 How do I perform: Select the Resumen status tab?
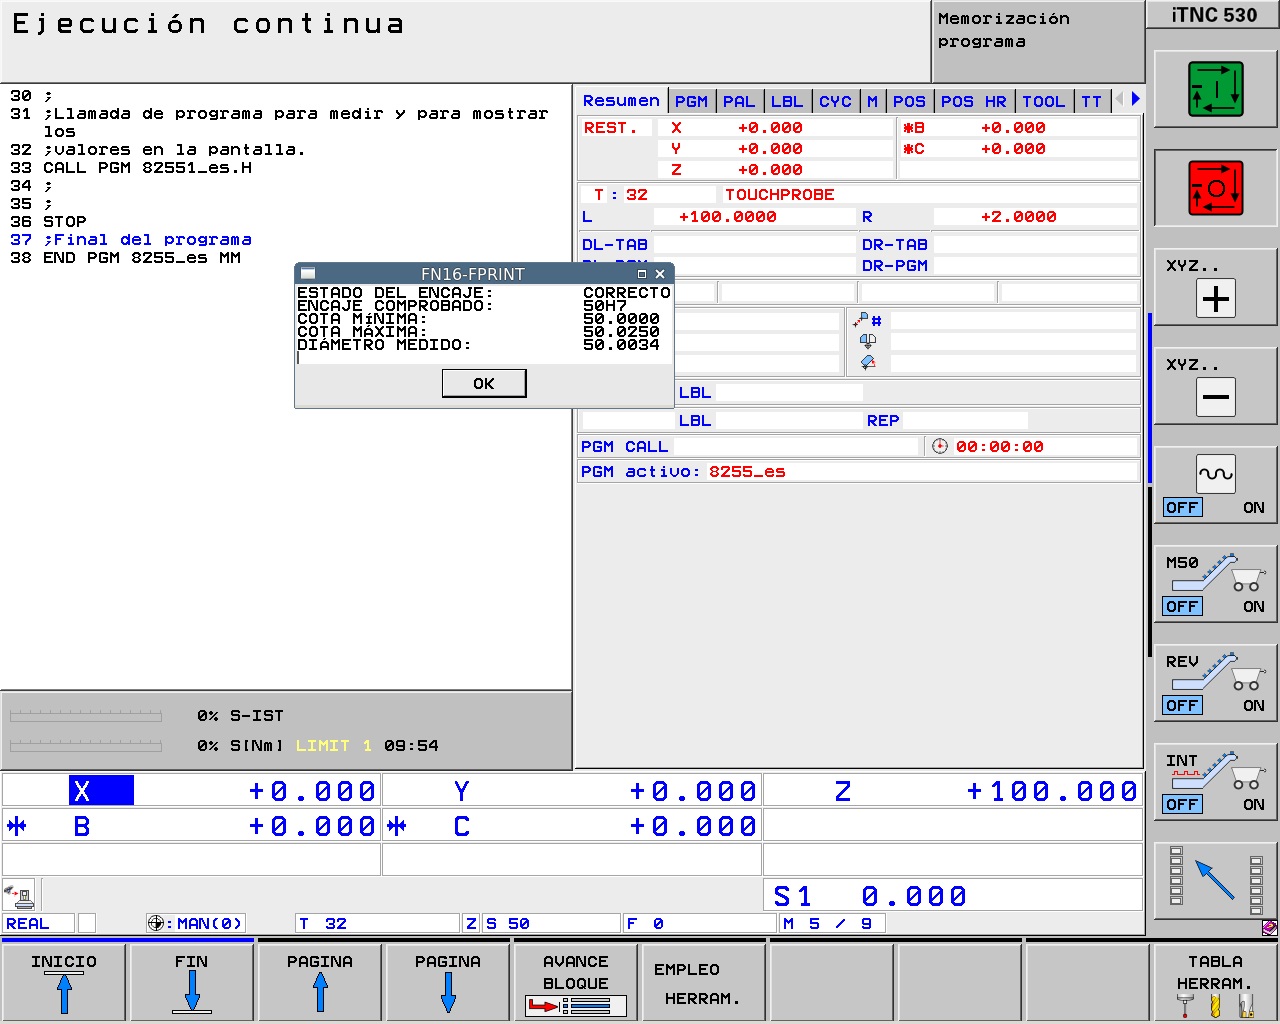[621, 100]
